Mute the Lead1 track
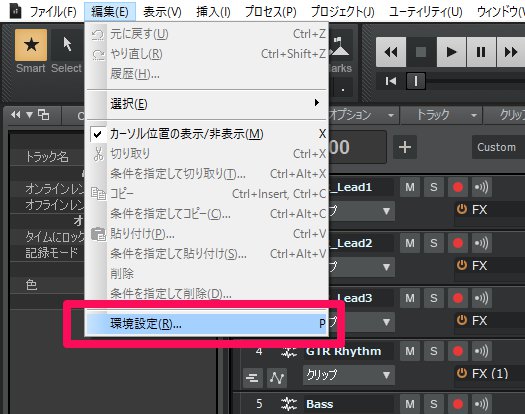This screenshot has width=525, height=414. [410, 187]
